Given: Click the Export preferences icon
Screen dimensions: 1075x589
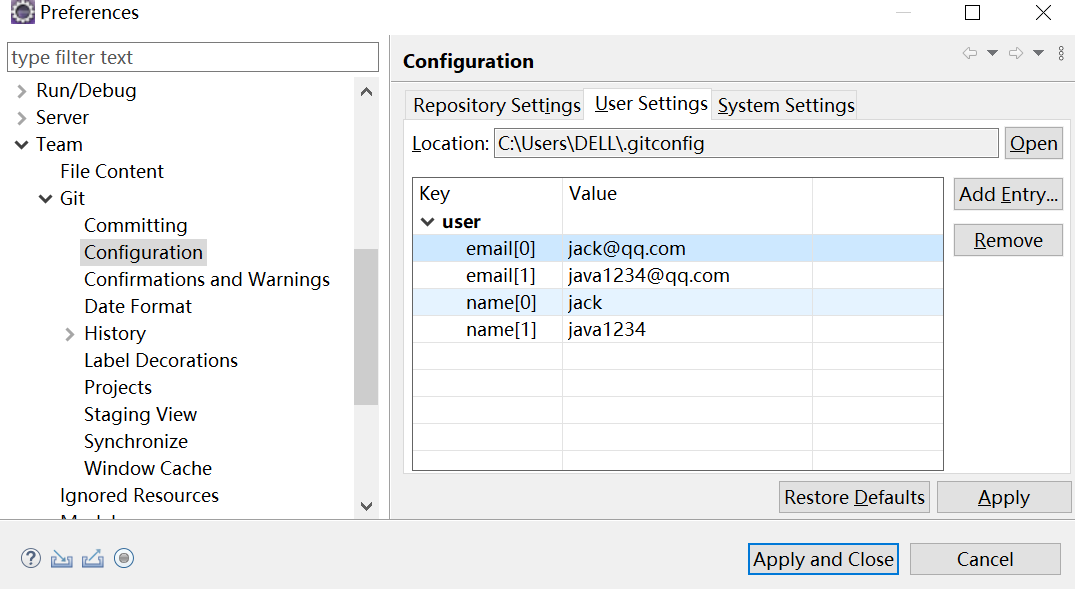Looking at the screenshot, I should [x=93, y=559].
